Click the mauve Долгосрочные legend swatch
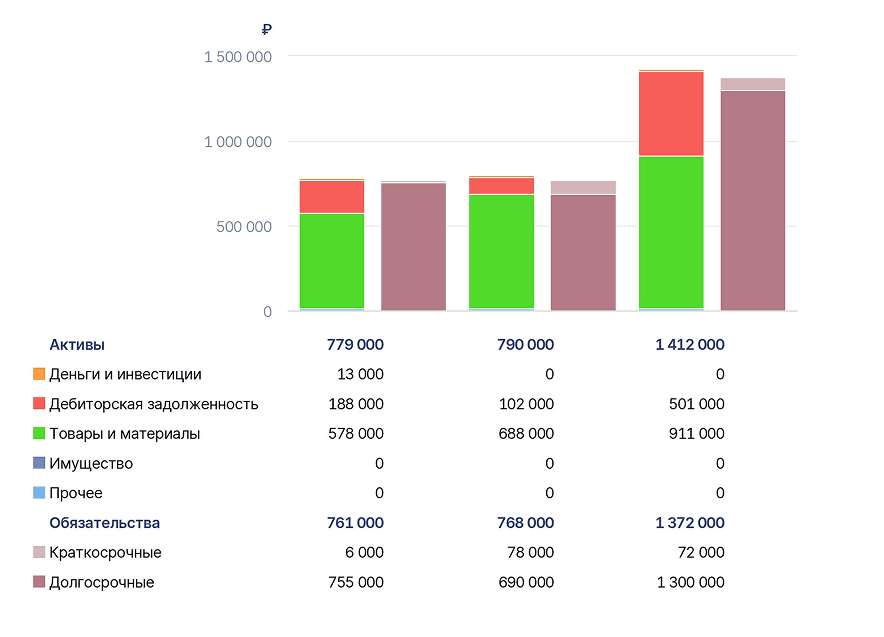Viewport: 884px width, 637px height. 39,582
